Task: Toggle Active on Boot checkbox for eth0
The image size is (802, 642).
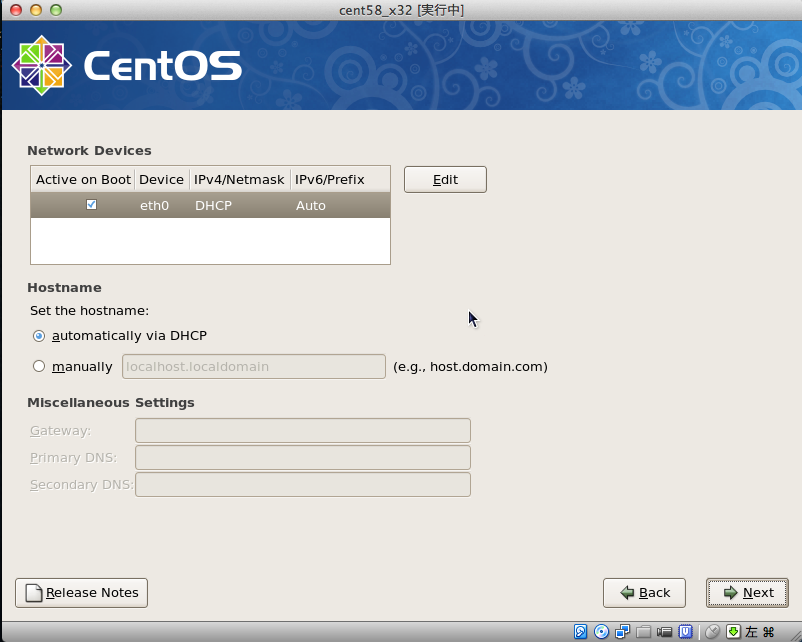Action: point(92,205)
